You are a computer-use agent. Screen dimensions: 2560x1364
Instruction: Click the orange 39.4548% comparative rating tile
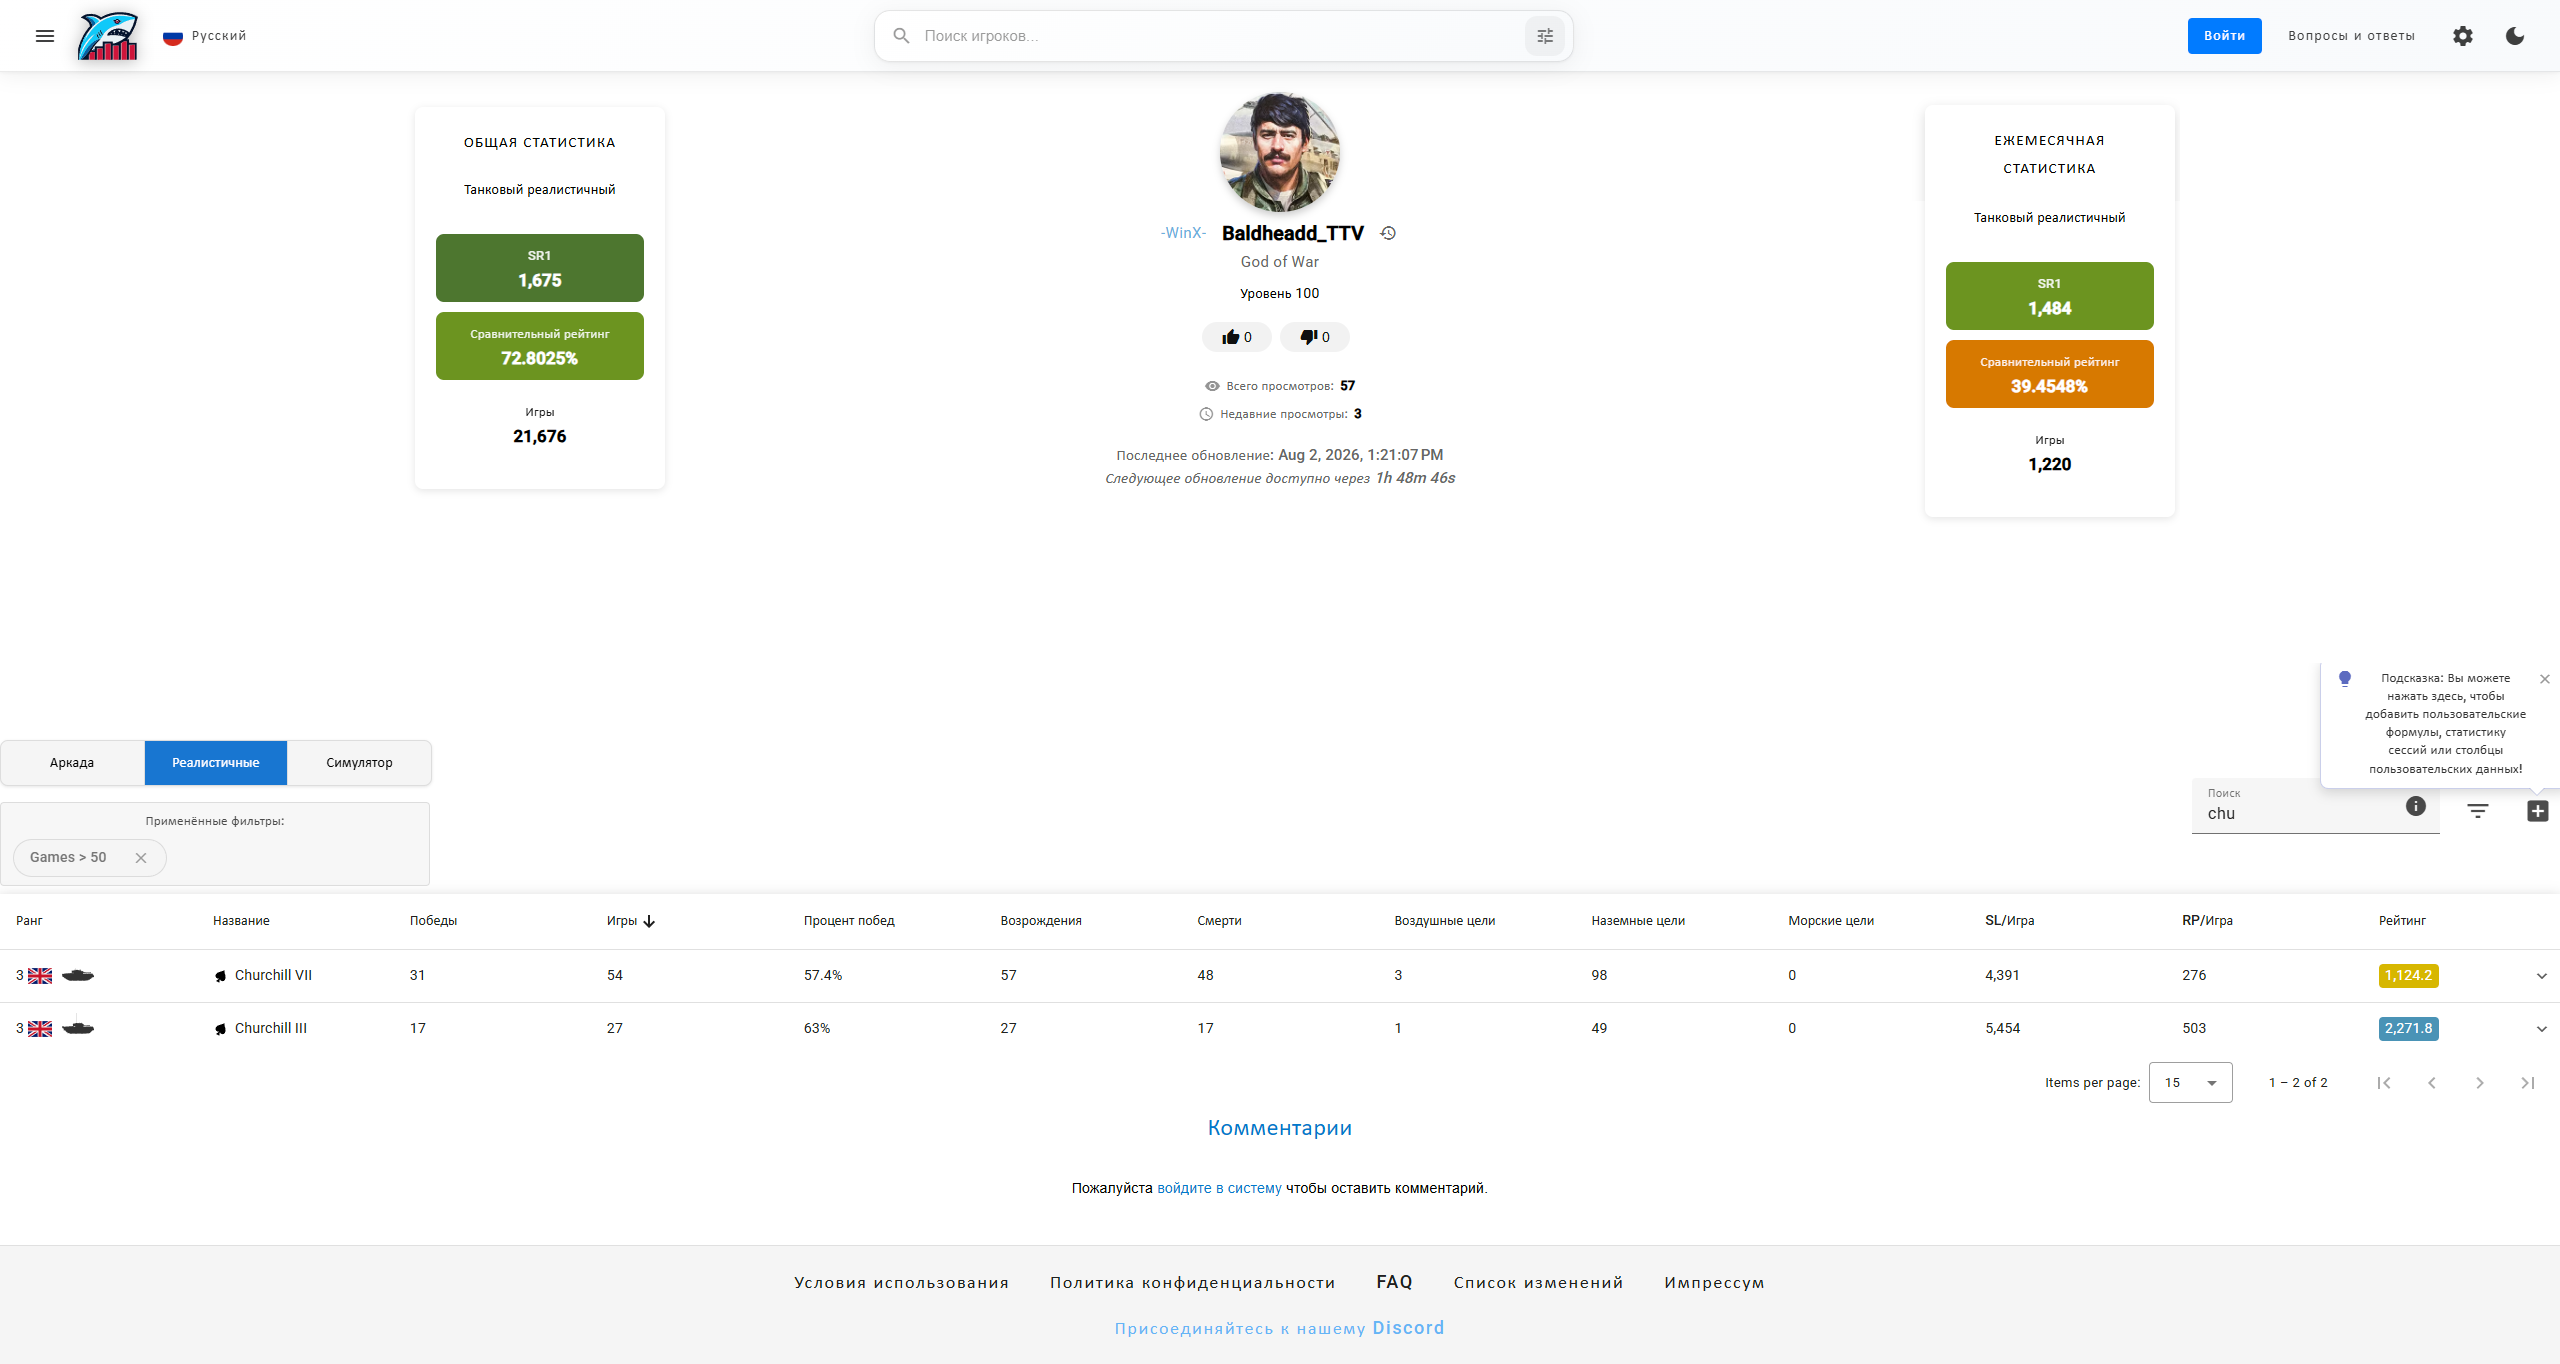(2050, 374)
